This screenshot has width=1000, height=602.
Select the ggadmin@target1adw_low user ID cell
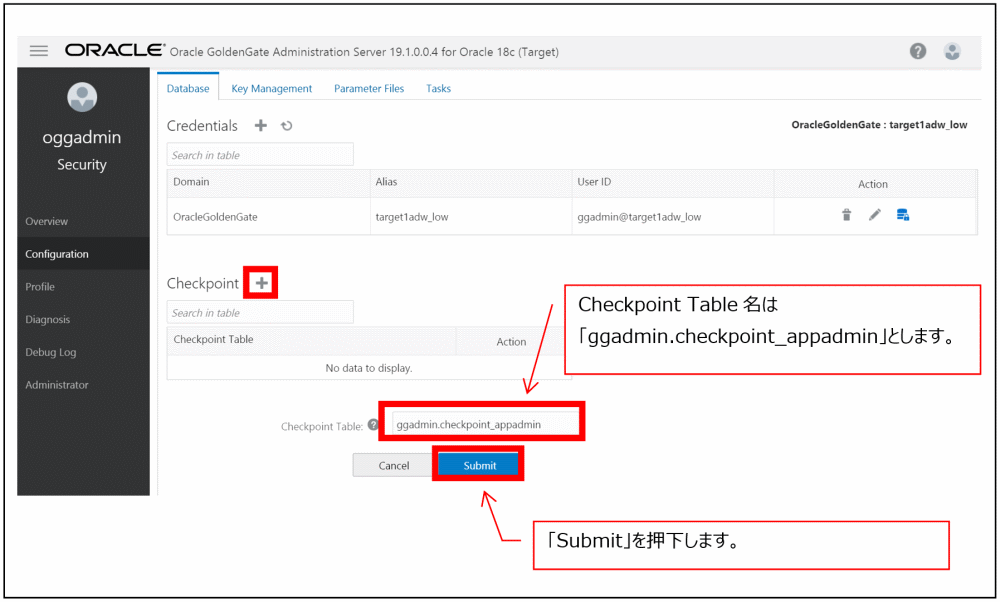[x=673, y=217]
